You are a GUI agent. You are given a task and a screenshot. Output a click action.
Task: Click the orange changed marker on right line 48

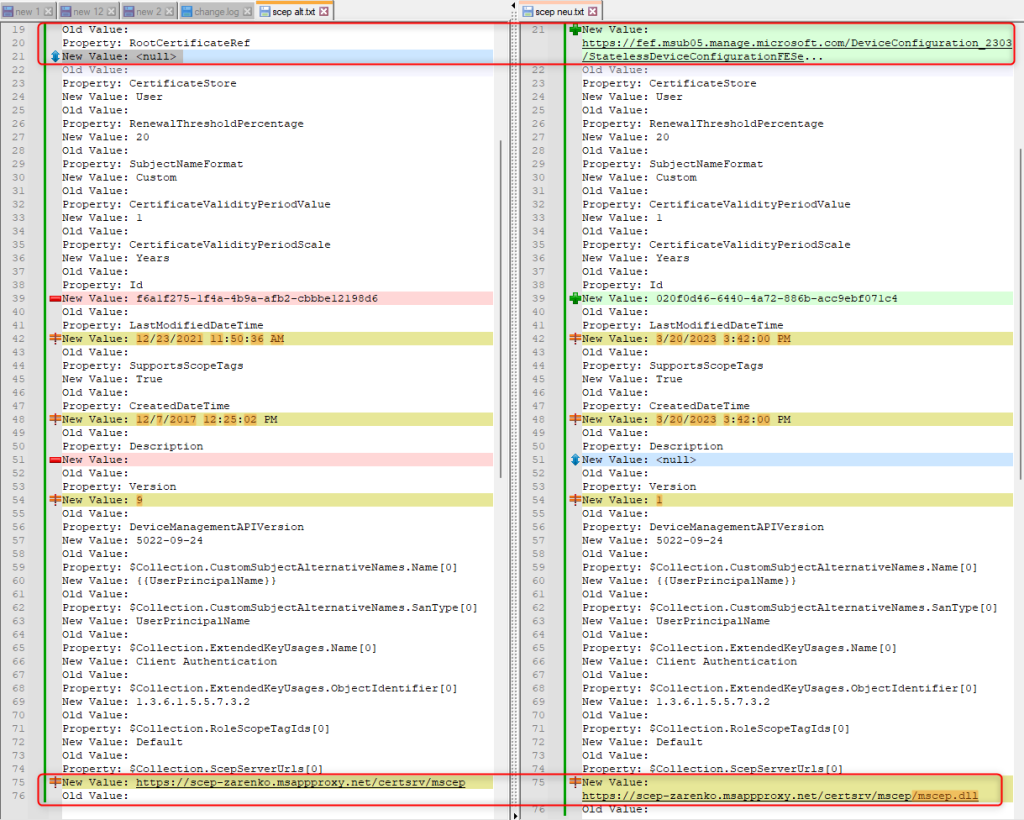575,419
